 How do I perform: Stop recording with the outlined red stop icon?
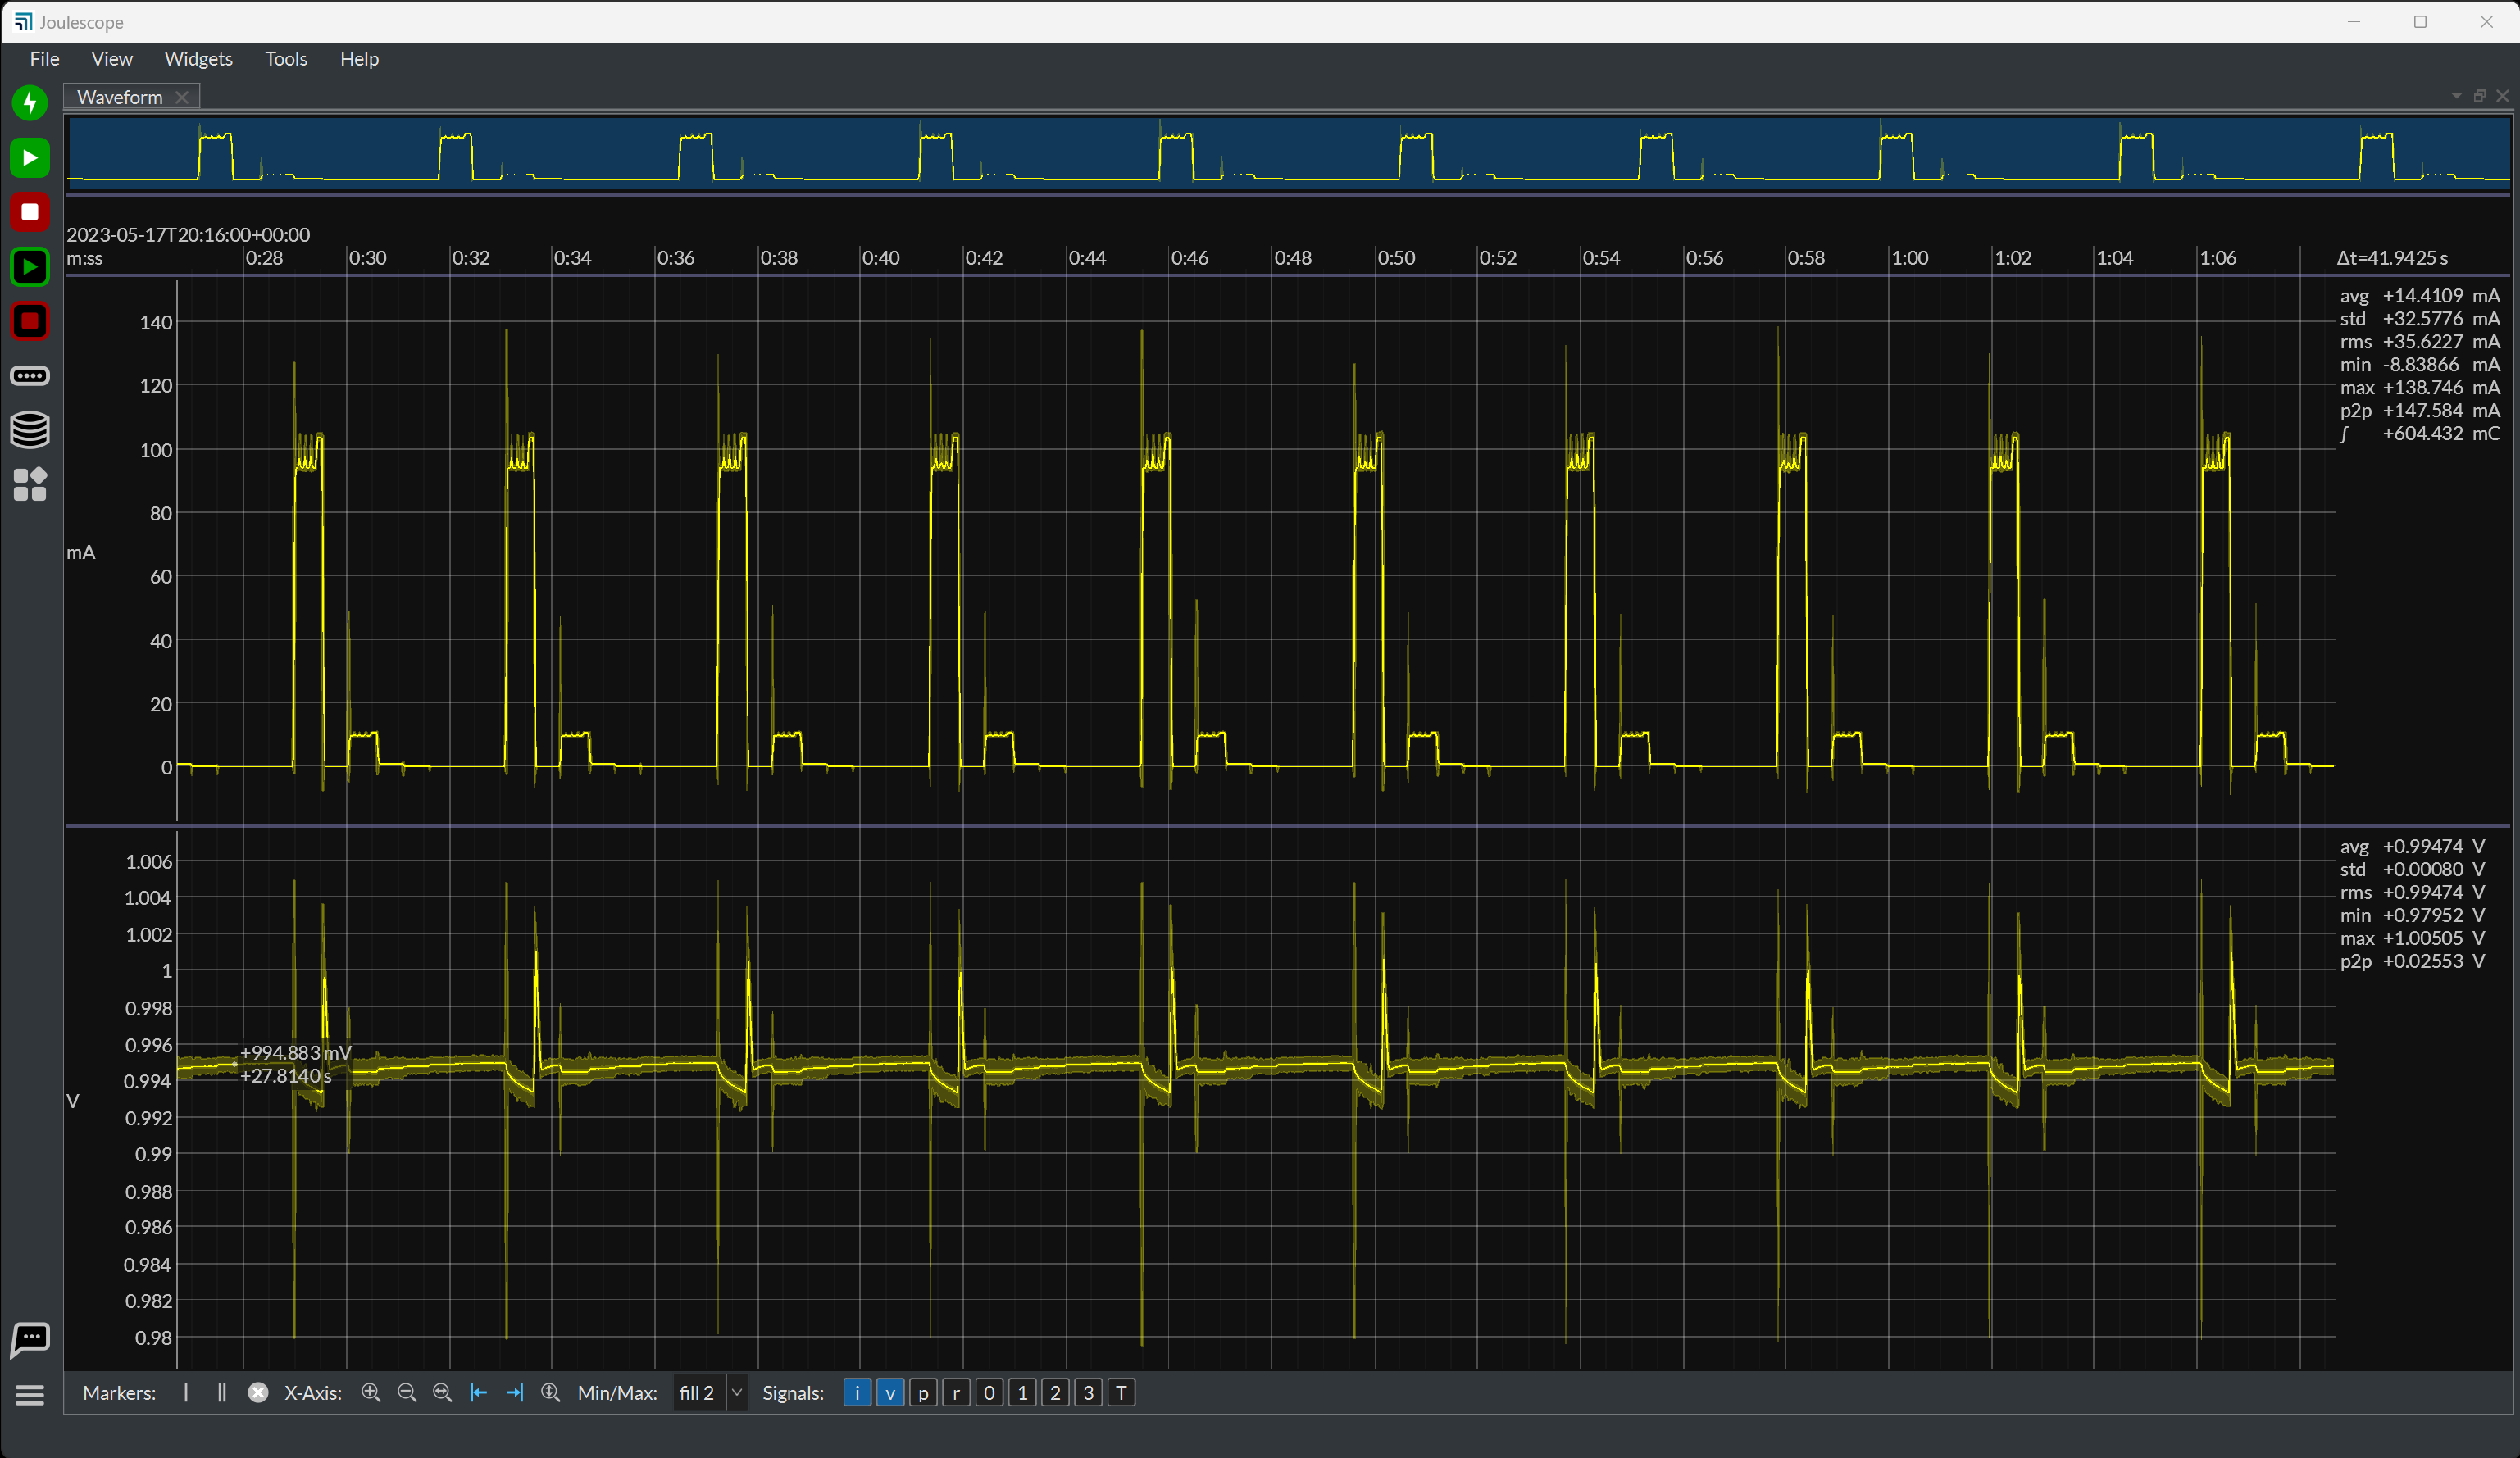coord(30,321)
